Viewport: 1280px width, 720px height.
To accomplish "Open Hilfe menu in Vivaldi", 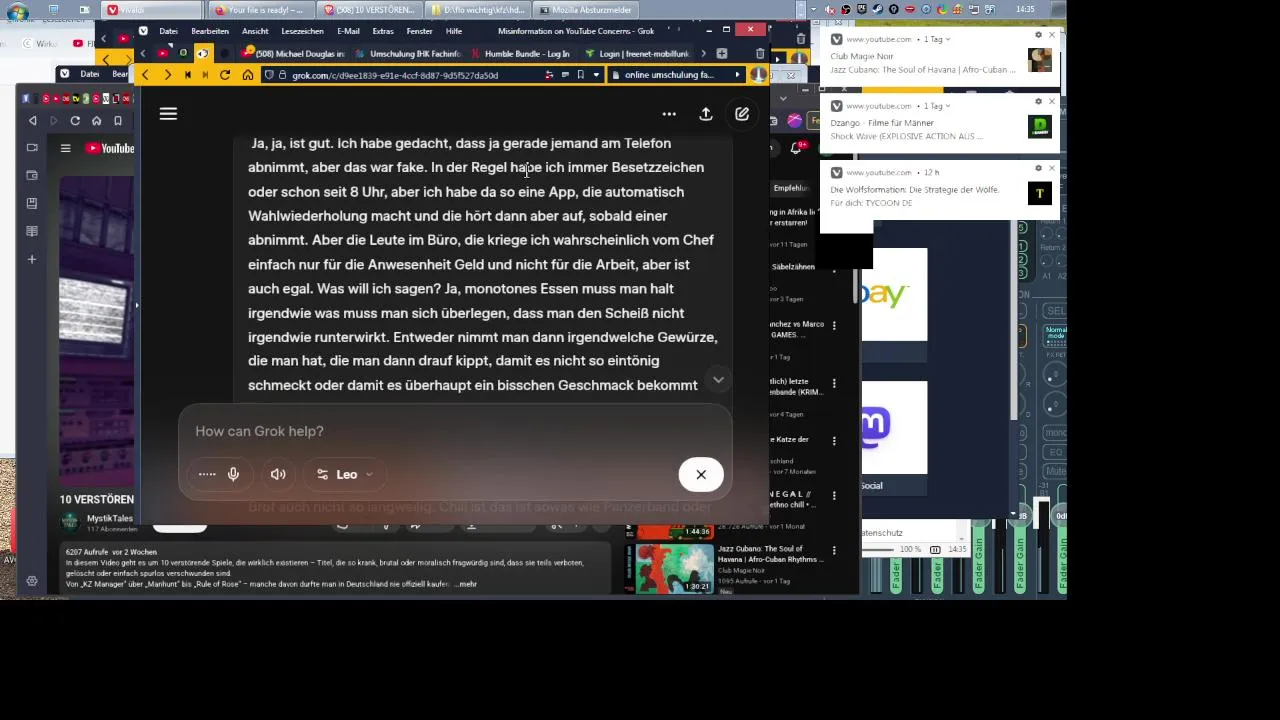I will point(454,31).
